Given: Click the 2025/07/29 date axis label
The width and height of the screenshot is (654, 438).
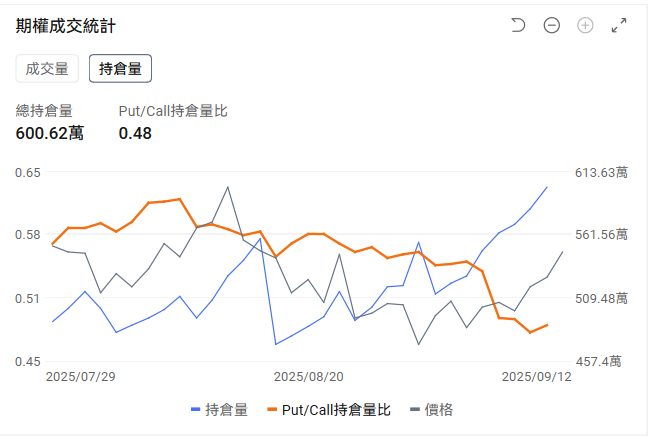Looking at the screenshot, I should [81, 377].
